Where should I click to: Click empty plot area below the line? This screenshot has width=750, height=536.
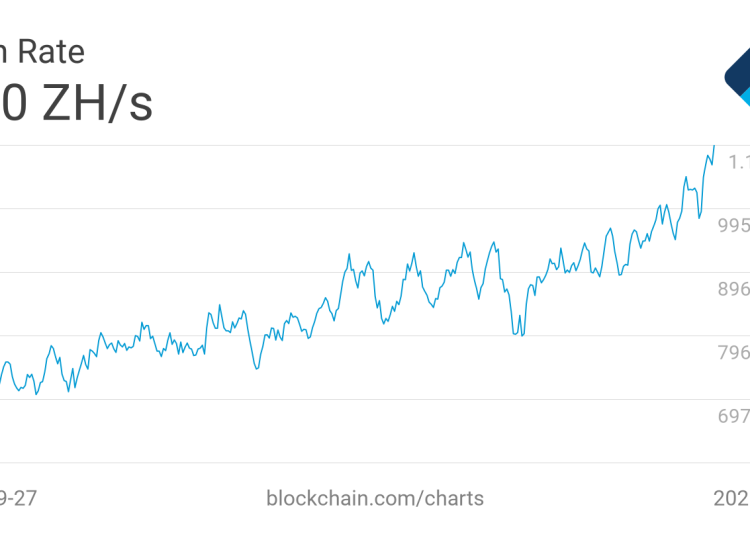tap(400, 420)
